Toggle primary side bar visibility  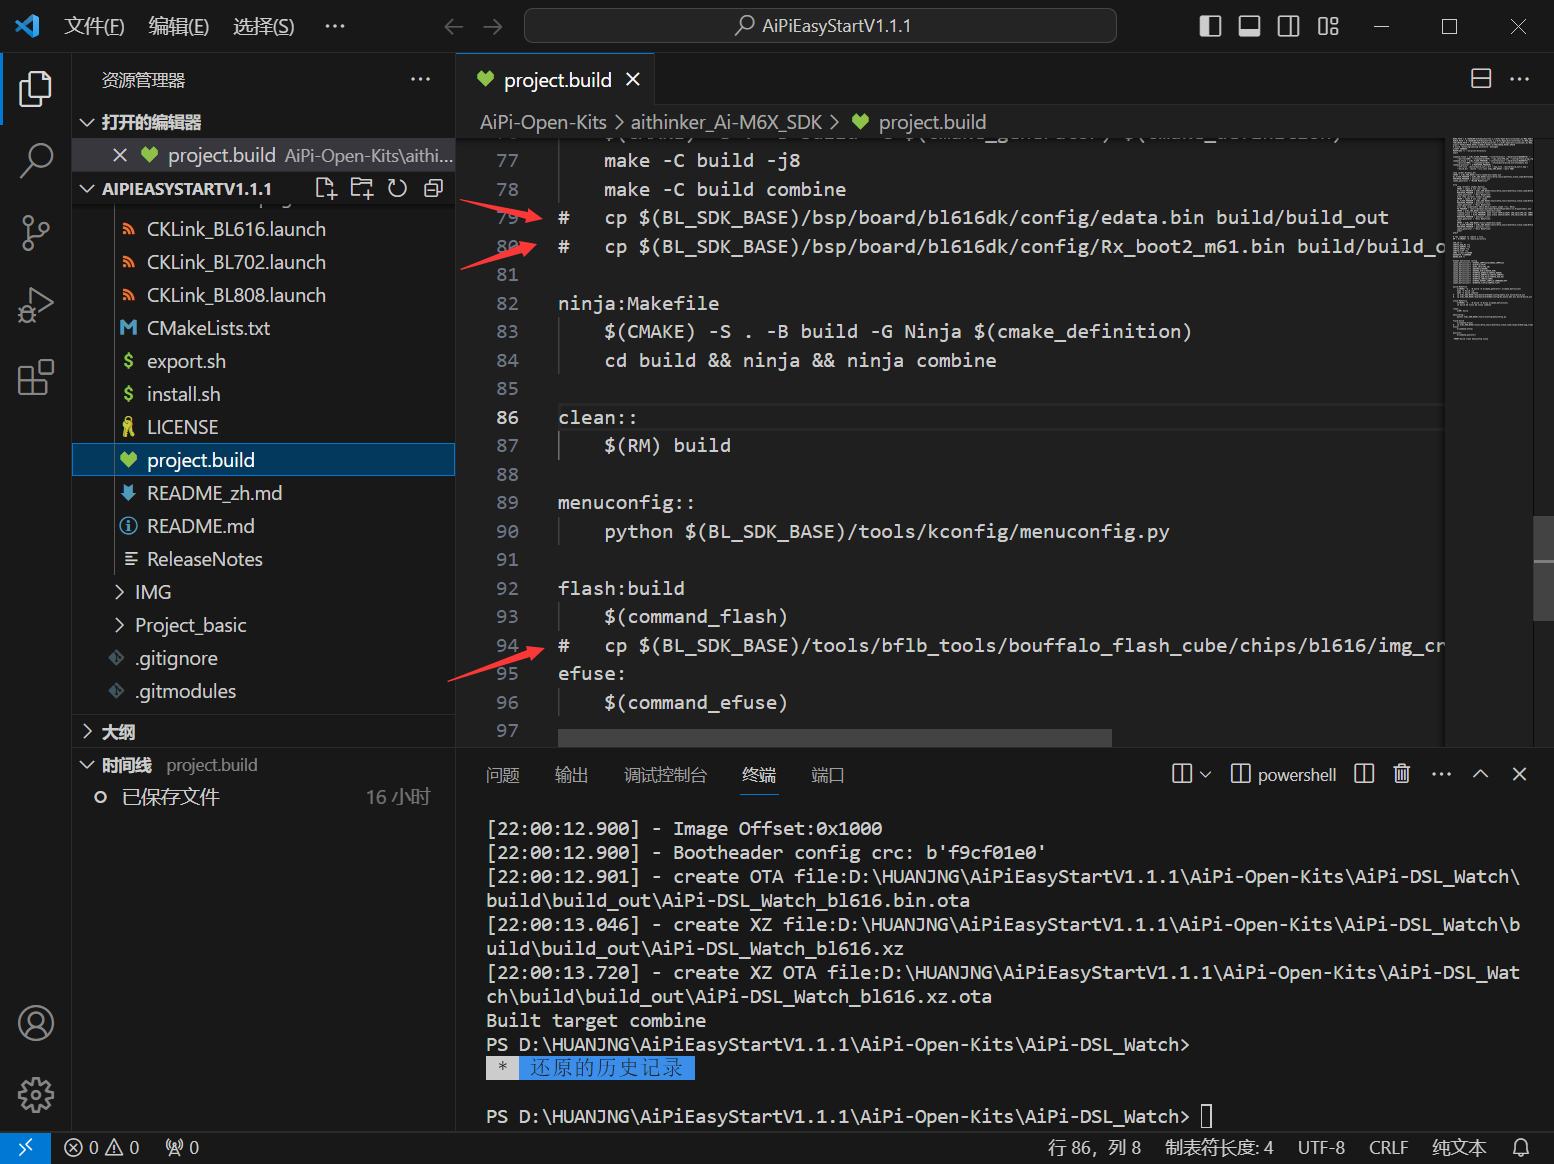(x=1210, y=26)
